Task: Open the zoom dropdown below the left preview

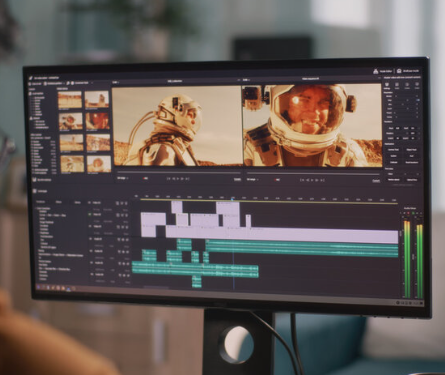Action: [123, 178]
